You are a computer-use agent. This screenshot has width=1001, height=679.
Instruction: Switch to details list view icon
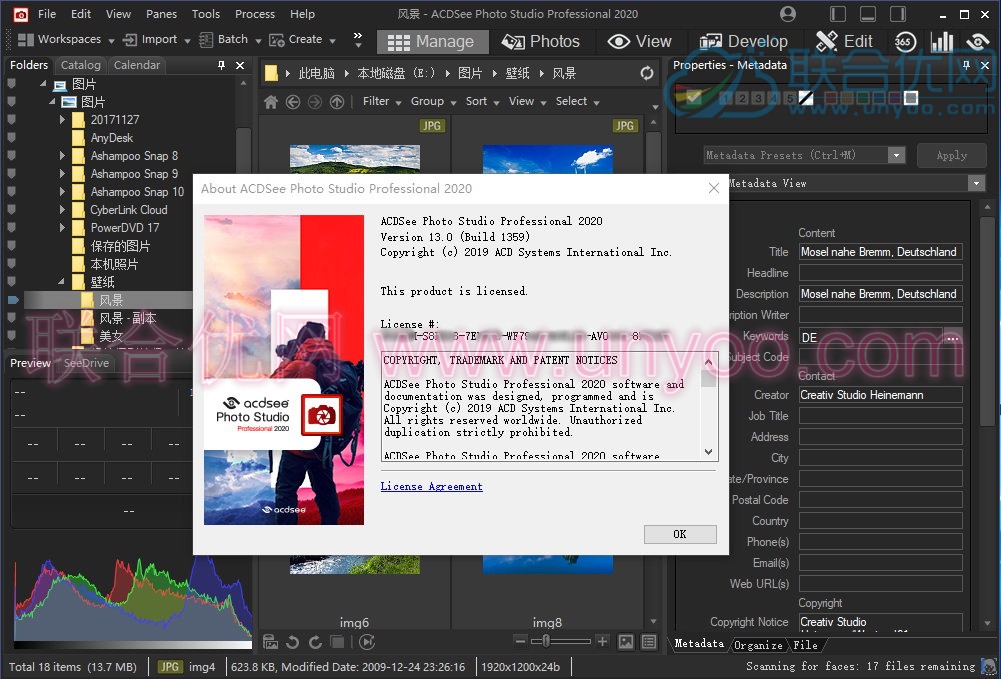(649, 641)
